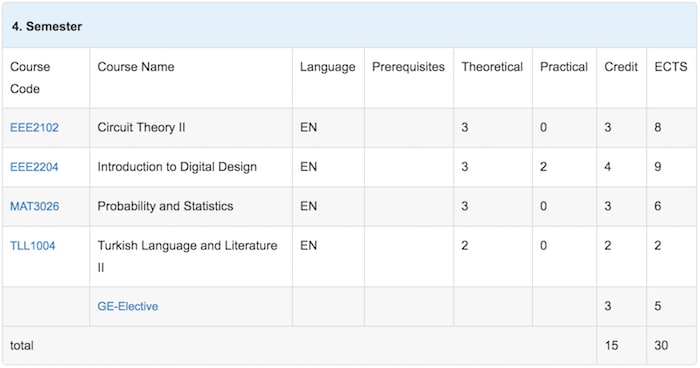This screenshot has width=700, height=368.
Task: Select the Practical column header
Action: [x=564, y=67]
